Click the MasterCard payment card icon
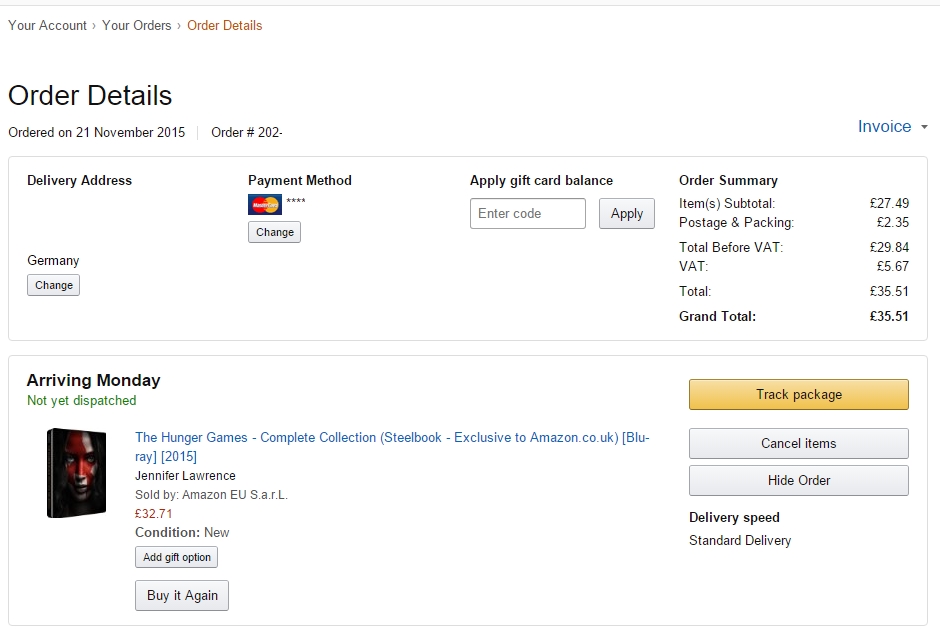940x636 pixels. click(x=264, y=204)
